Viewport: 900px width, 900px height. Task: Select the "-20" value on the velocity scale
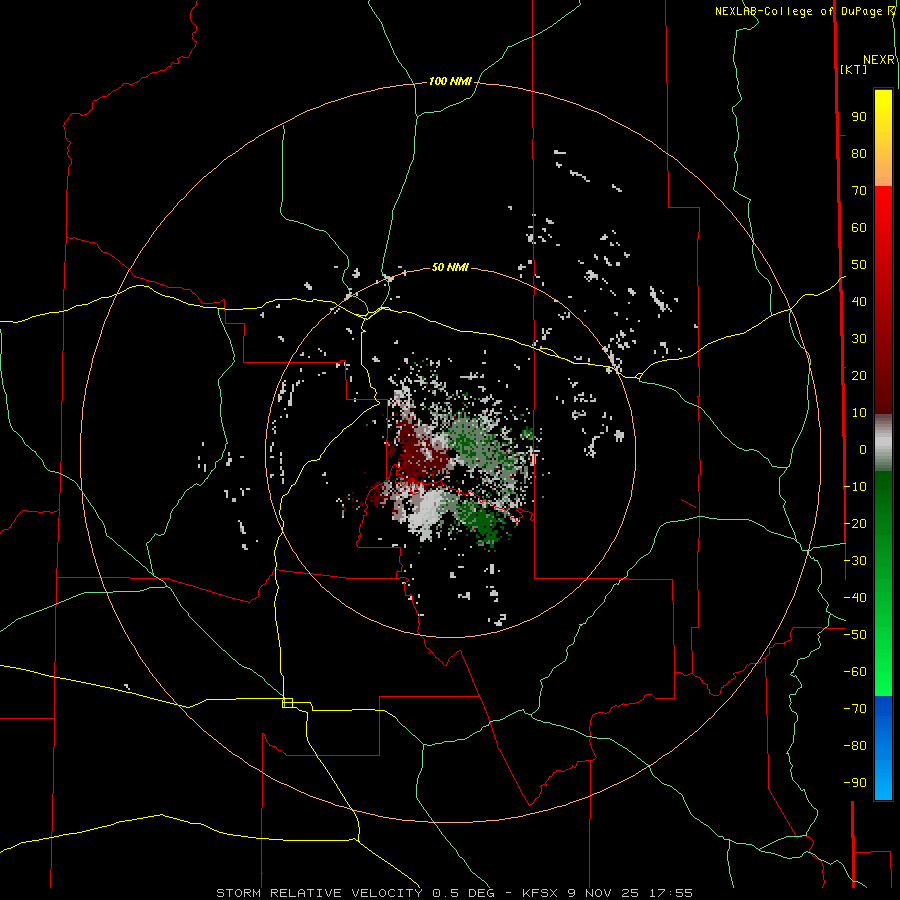coord(855,524)
